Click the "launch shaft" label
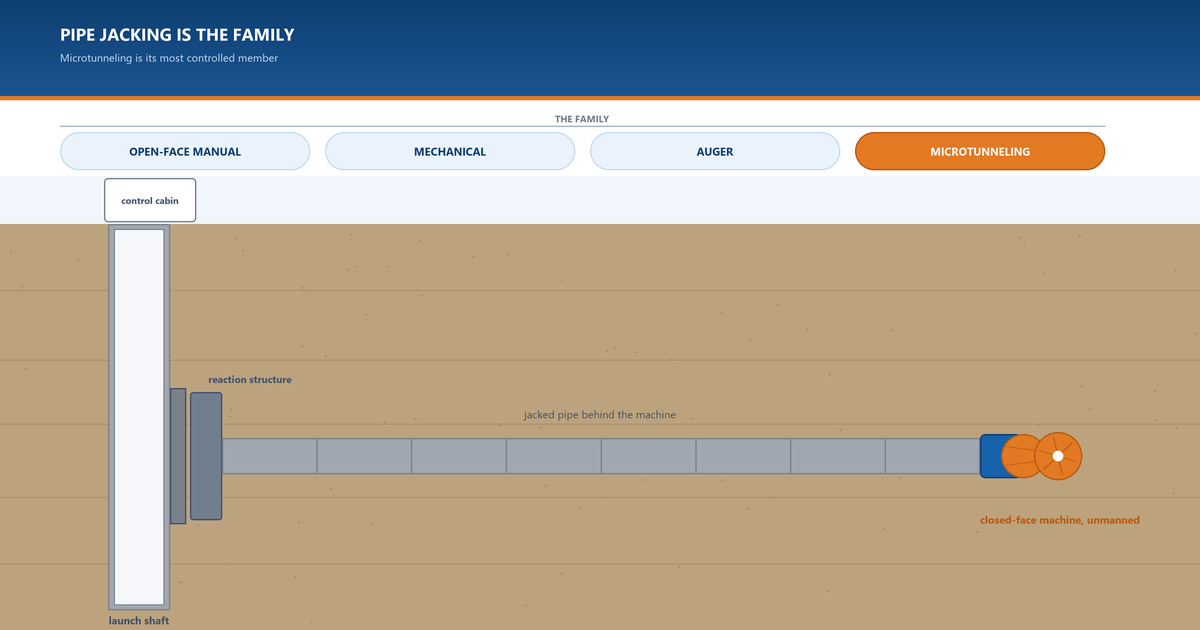The height and width of the screenshot is (630, 1200). point(139,621)
